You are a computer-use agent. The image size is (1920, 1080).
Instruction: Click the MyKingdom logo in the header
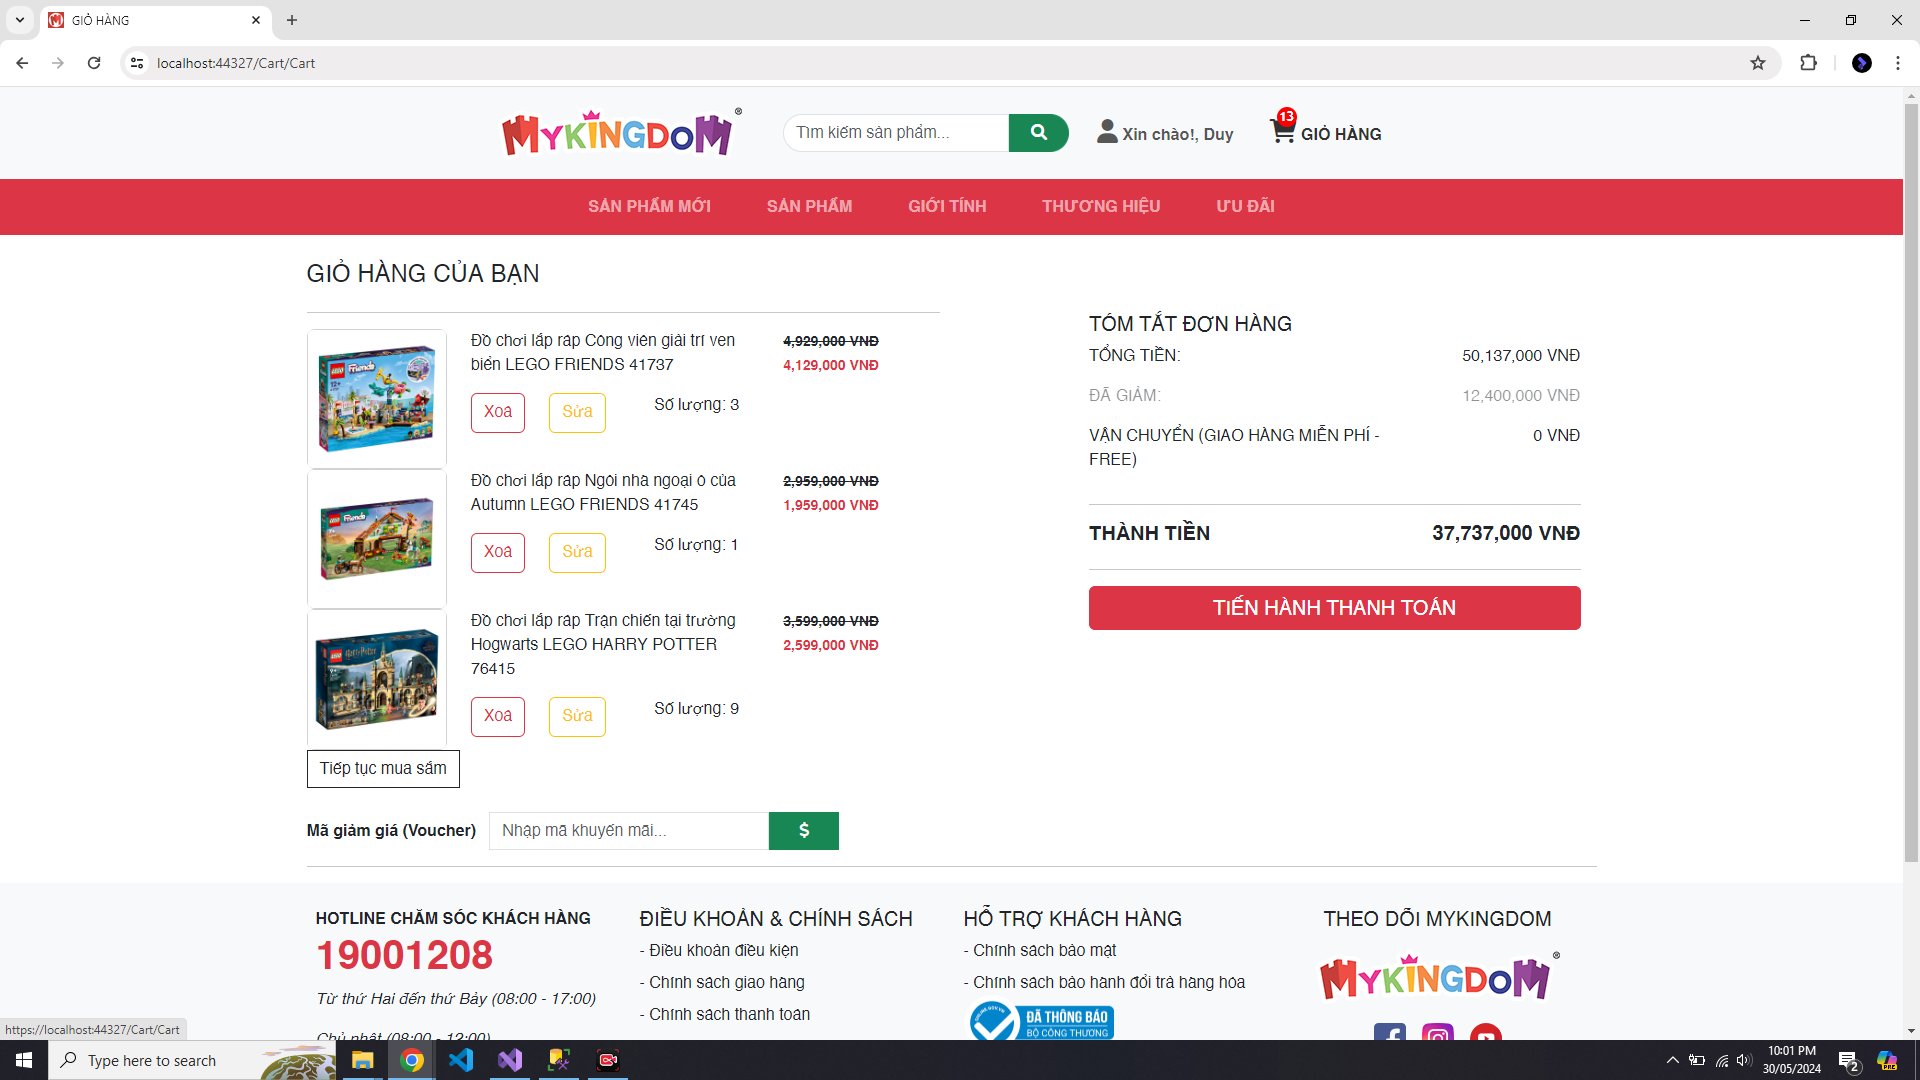tap(620, 133)
